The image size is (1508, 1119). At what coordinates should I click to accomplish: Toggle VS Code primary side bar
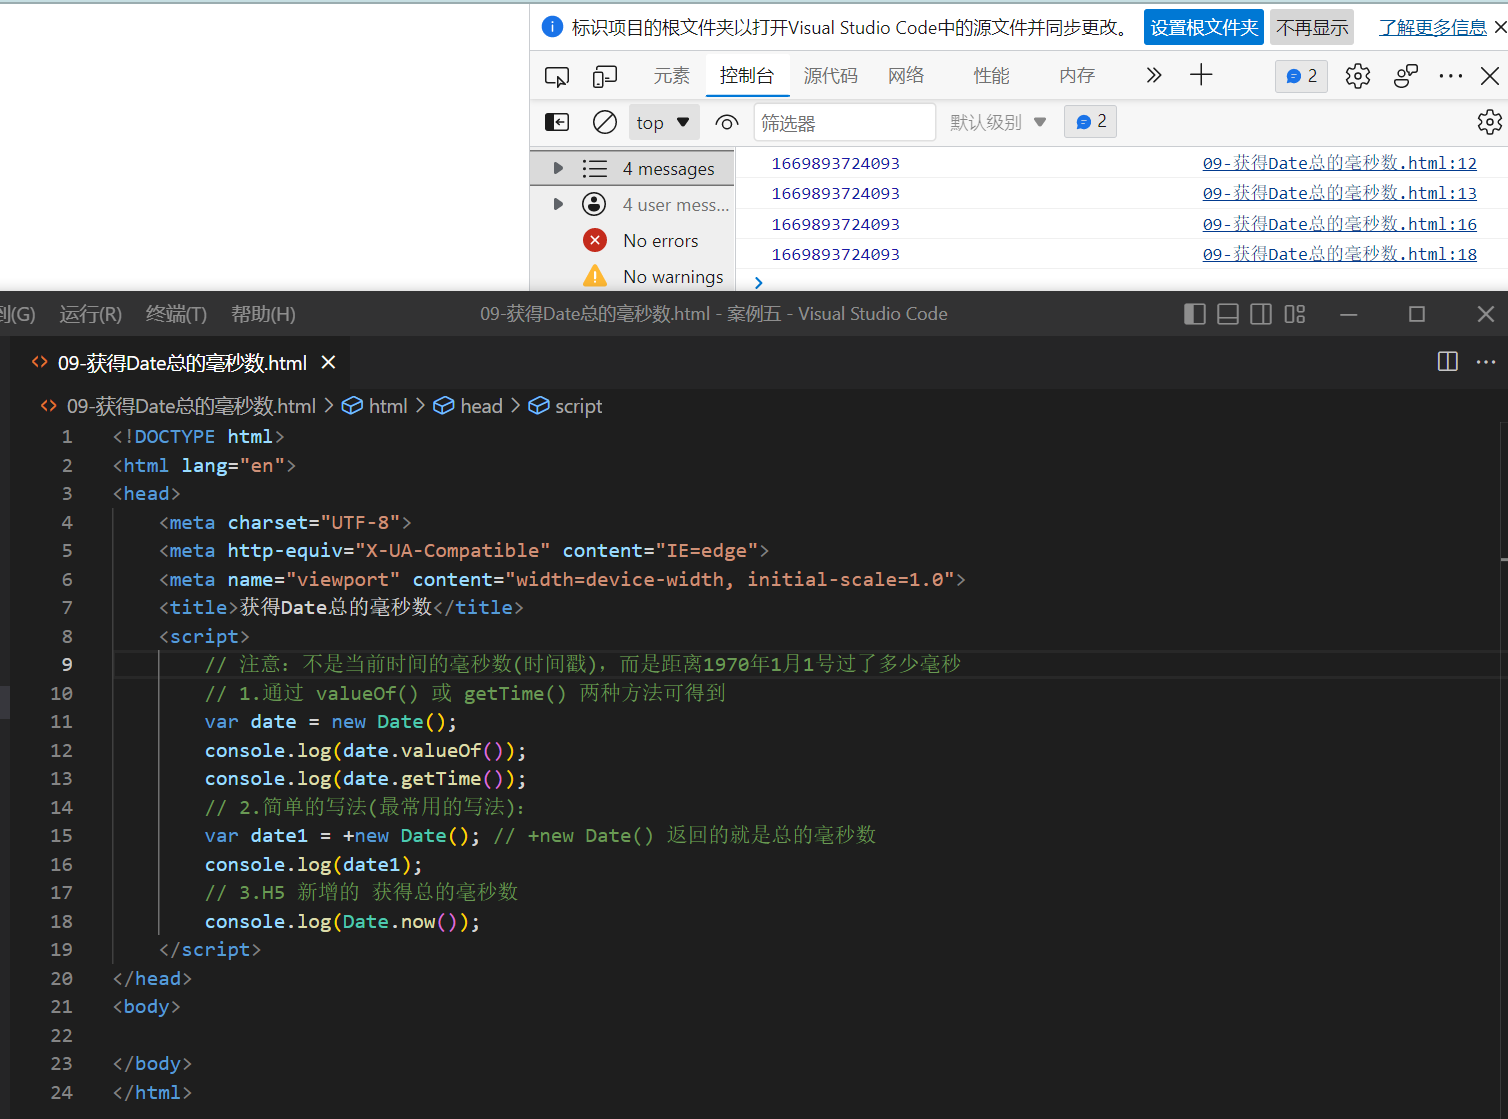pos(1194,314)
